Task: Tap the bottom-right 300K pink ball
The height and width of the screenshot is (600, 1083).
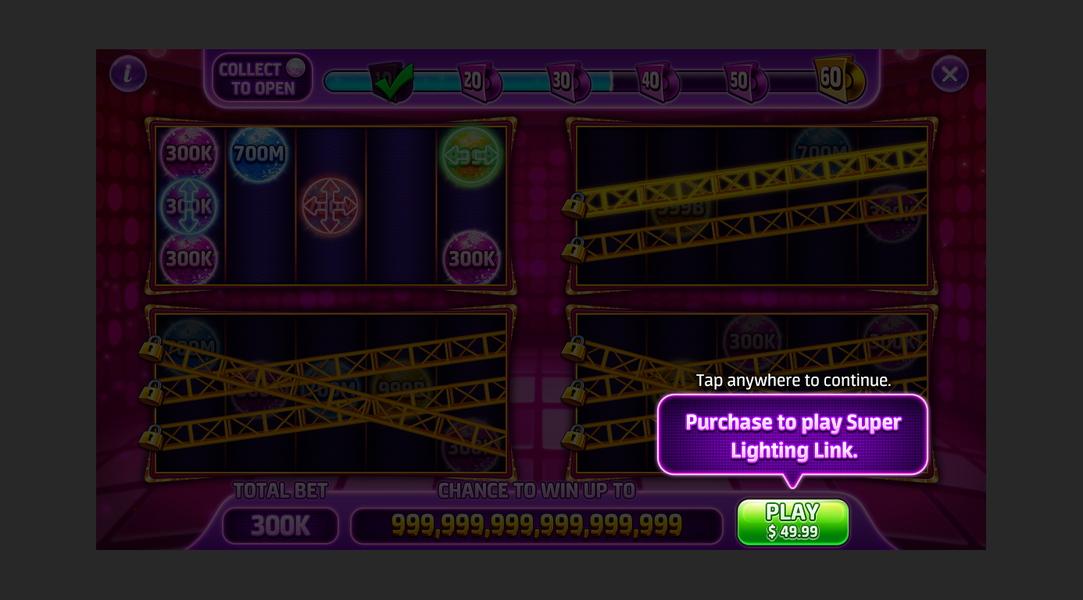Action: [x=471, y=258]
